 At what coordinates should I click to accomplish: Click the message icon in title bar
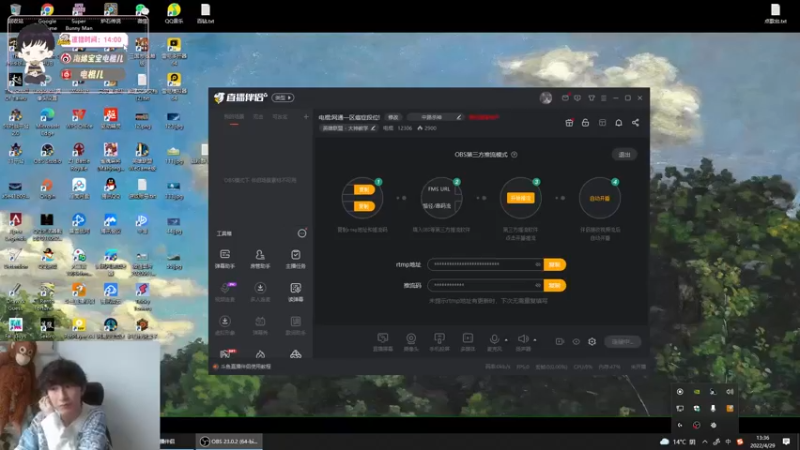(578, 98)
